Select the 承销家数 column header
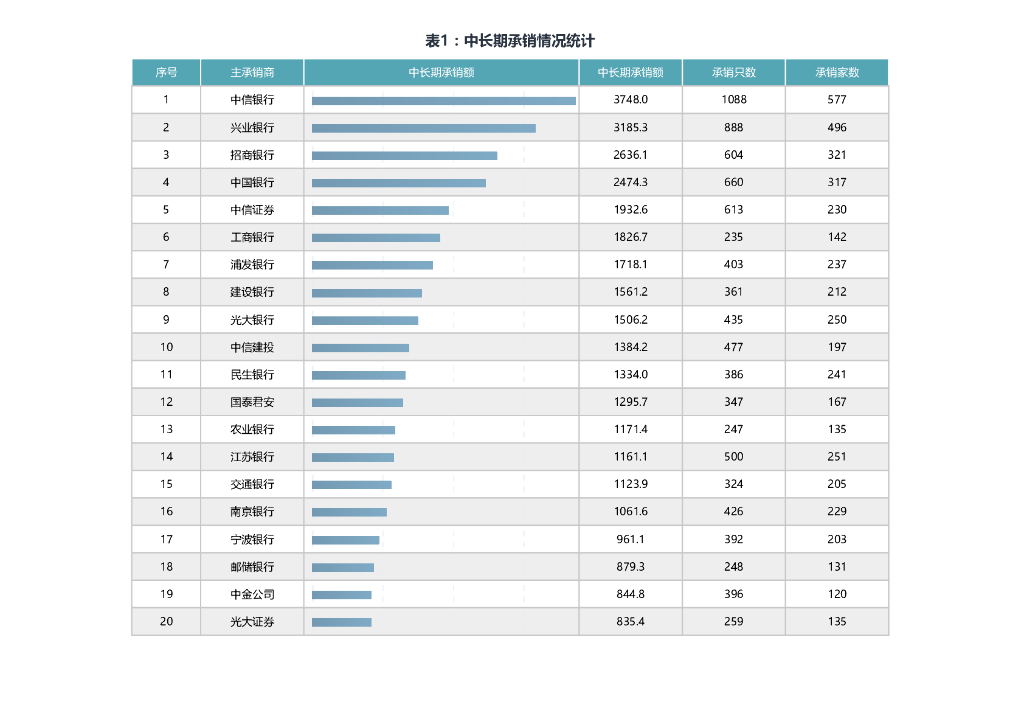The height and width of the screenshot is (724, 1024). click(x=837, y=72)
